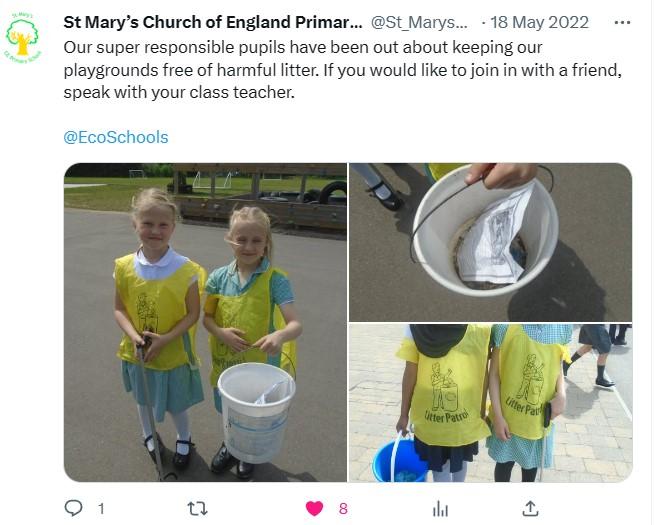The height and width of the screenshot is (525, 655).
Task: Open the reply speech bubble icon
Action: click(74, 508)
